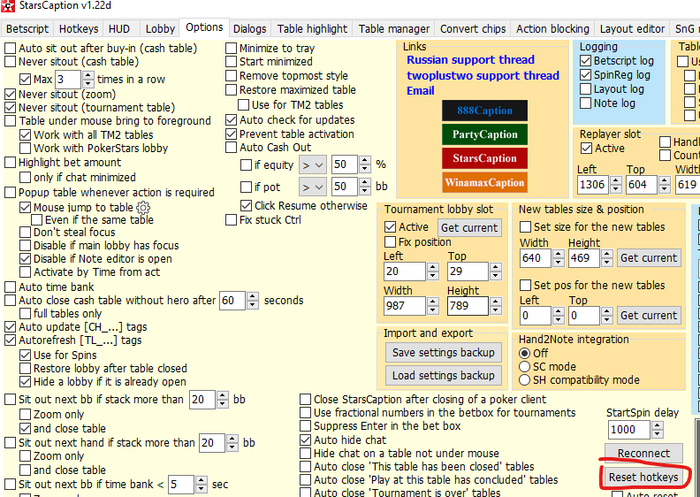Image resolution: width=700 pixels, height=497 pixels.
Task: Increase the tournament lobby Width spinner
Action: click(x=433, y=302)
